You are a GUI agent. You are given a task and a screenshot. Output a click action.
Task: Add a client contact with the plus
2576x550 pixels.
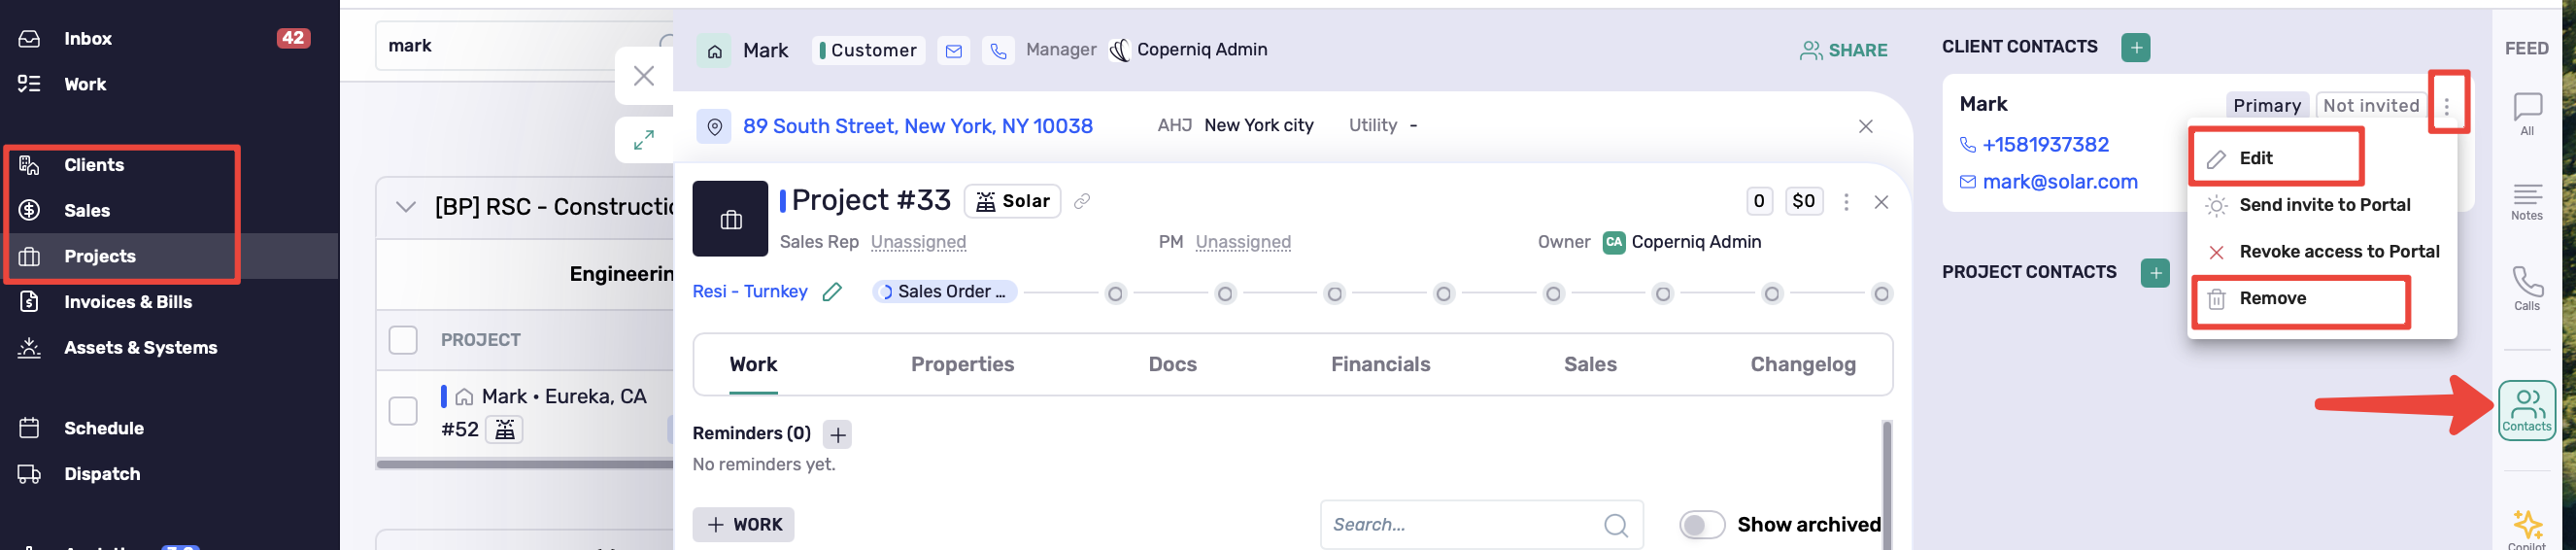2135,48
